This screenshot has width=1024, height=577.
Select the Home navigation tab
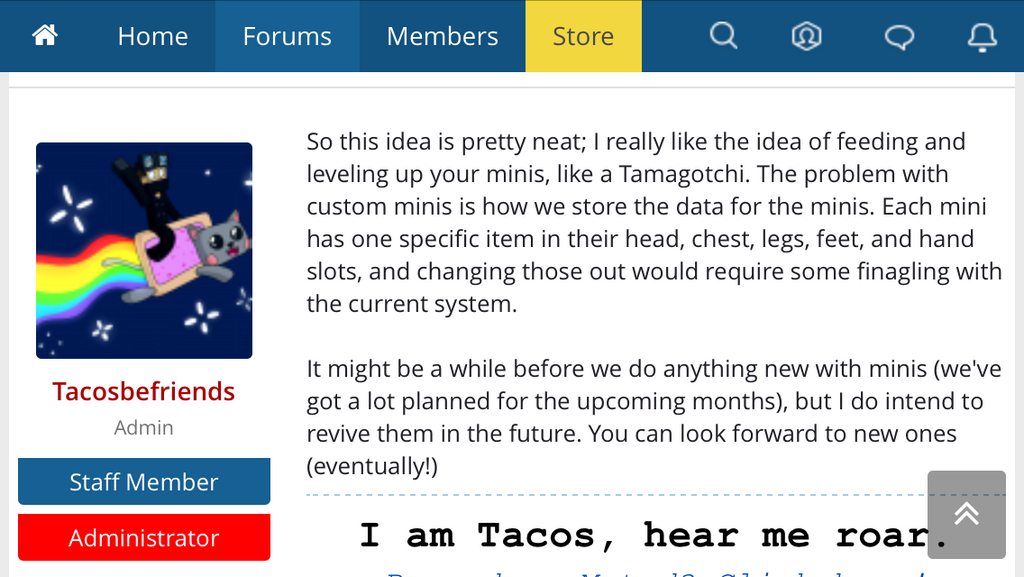click(153, 36)
